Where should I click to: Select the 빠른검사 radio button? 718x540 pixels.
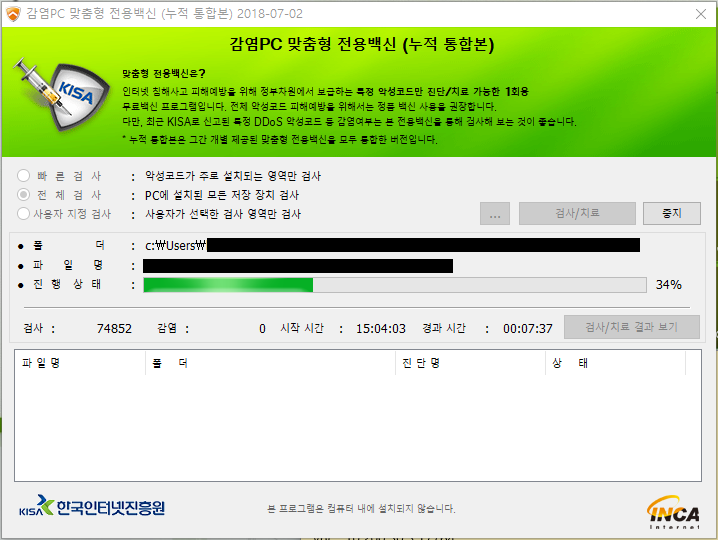[23, 176]
